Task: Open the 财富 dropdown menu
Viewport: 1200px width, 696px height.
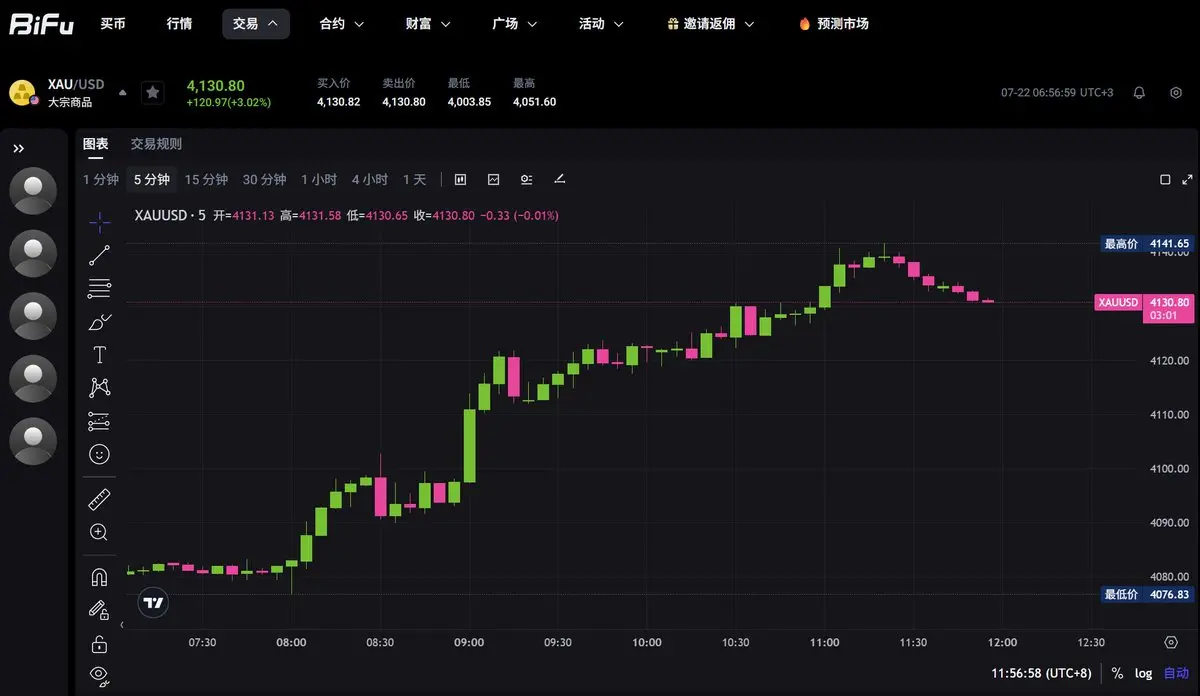Action: pos(428,24)
